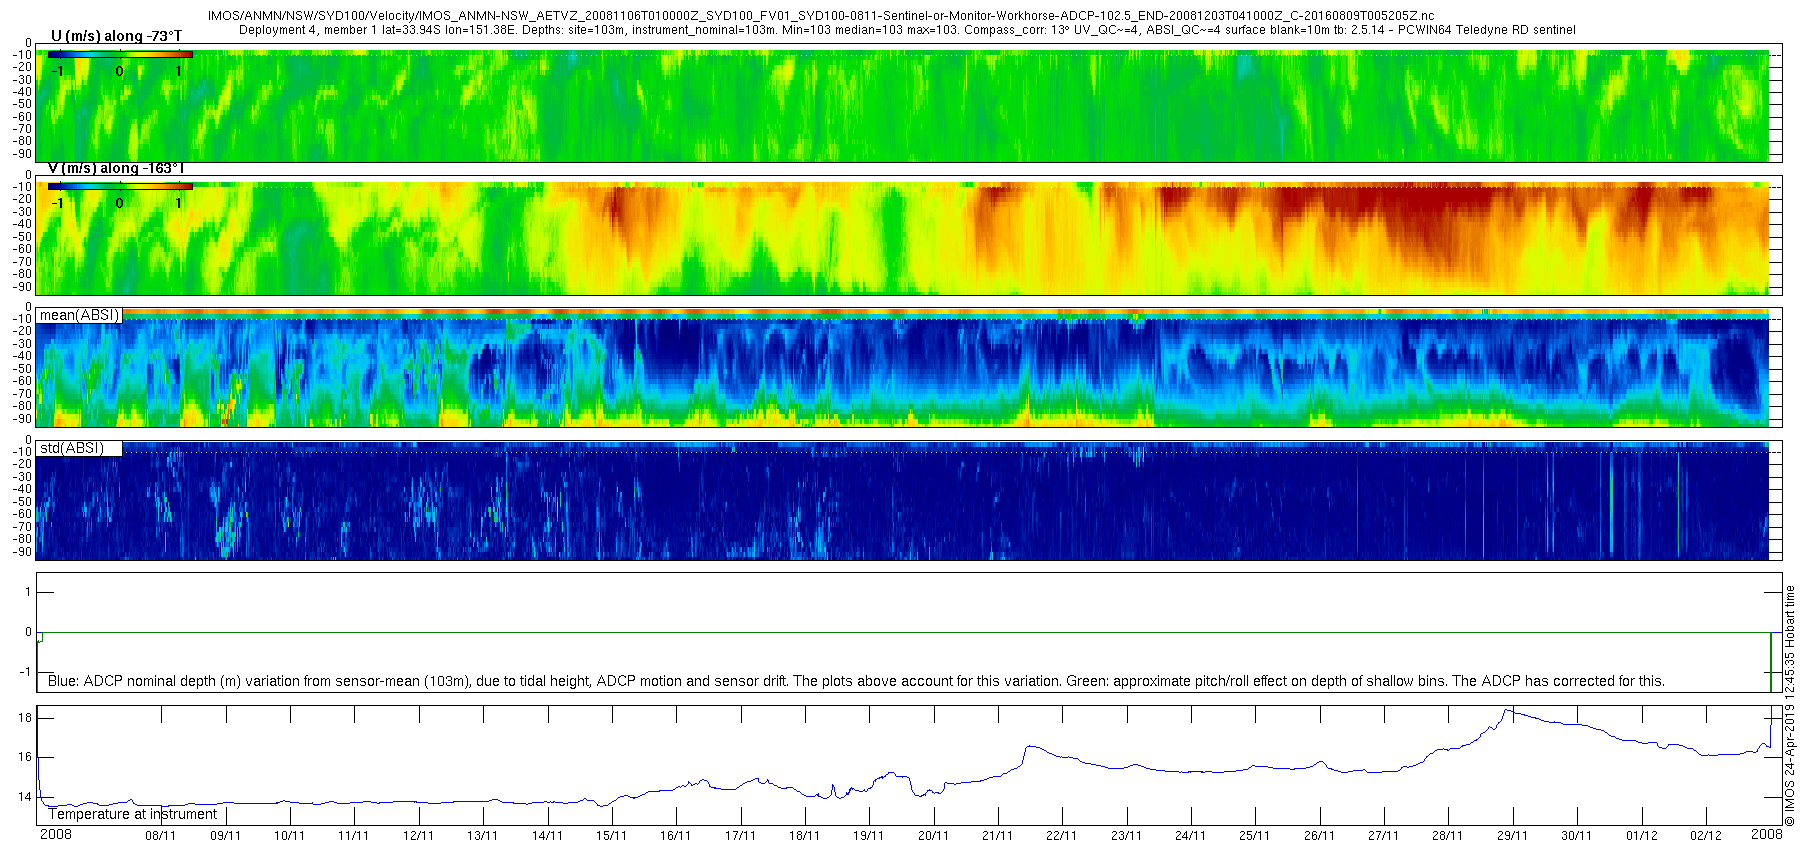The image size is (1800, 850).
Task: Click the '23/11' date tick label
Action: 1126,836
